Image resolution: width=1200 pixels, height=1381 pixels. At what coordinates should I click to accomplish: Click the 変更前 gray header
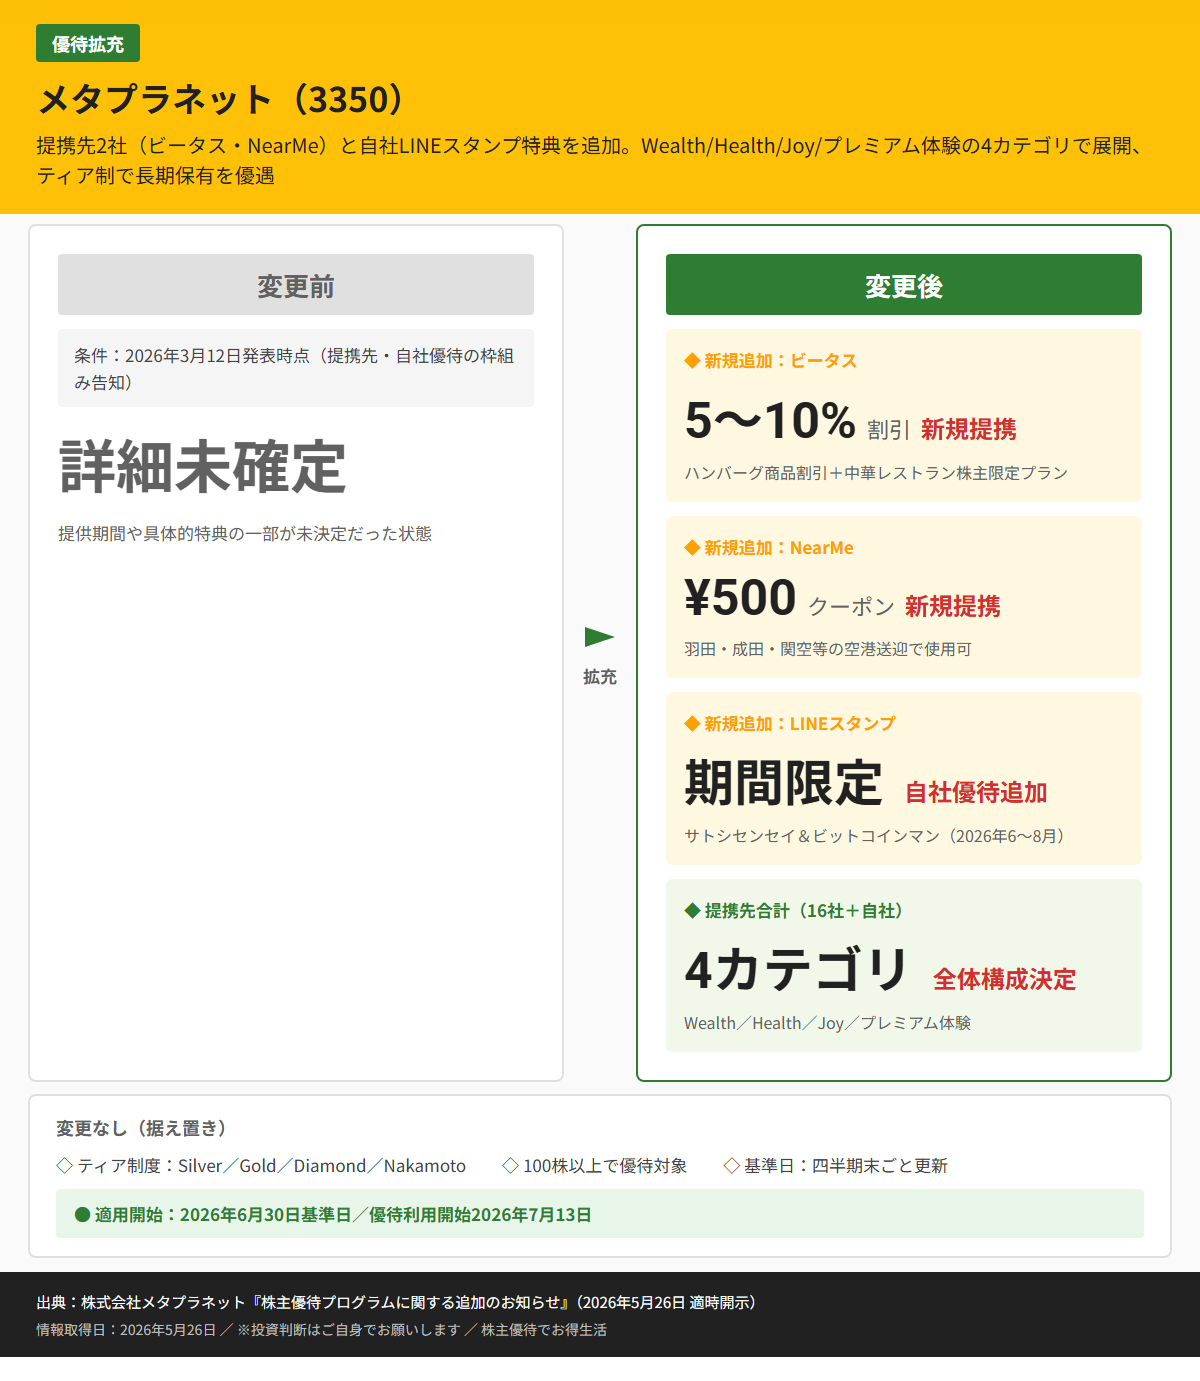pyautogui.click(x=296, y=285)
